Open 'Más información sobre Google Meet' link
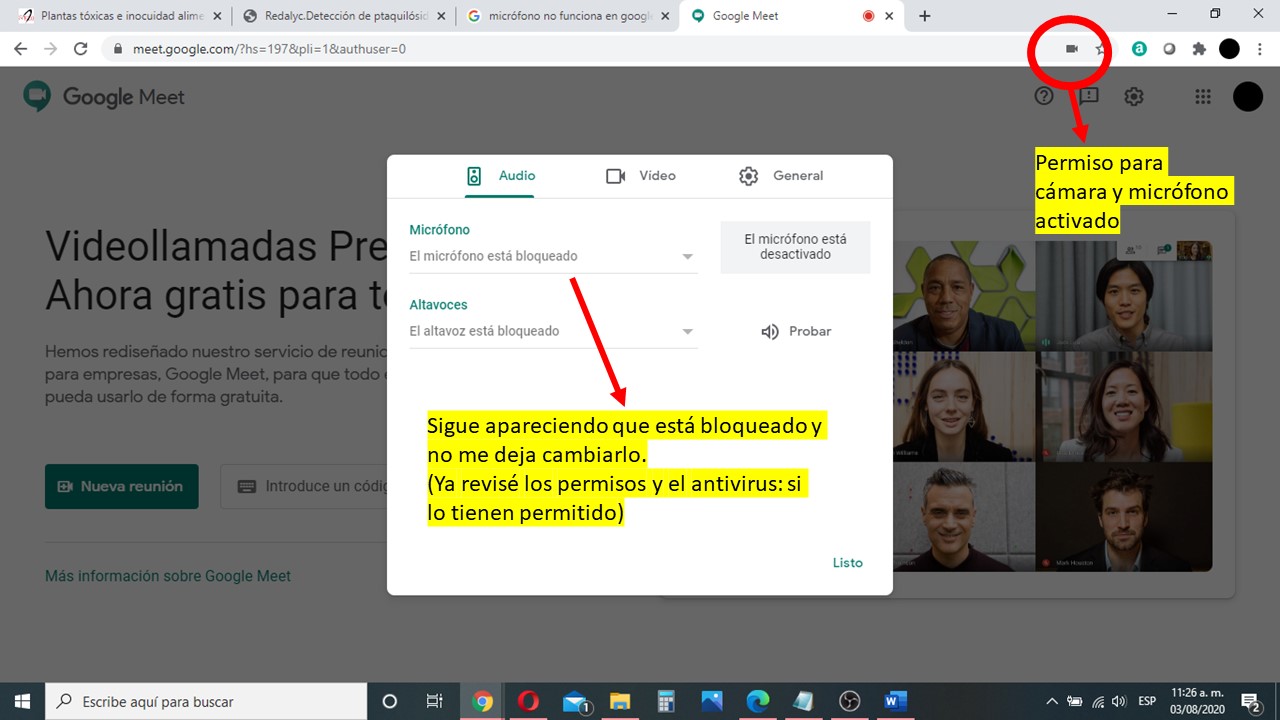 (x=167, y=575)
